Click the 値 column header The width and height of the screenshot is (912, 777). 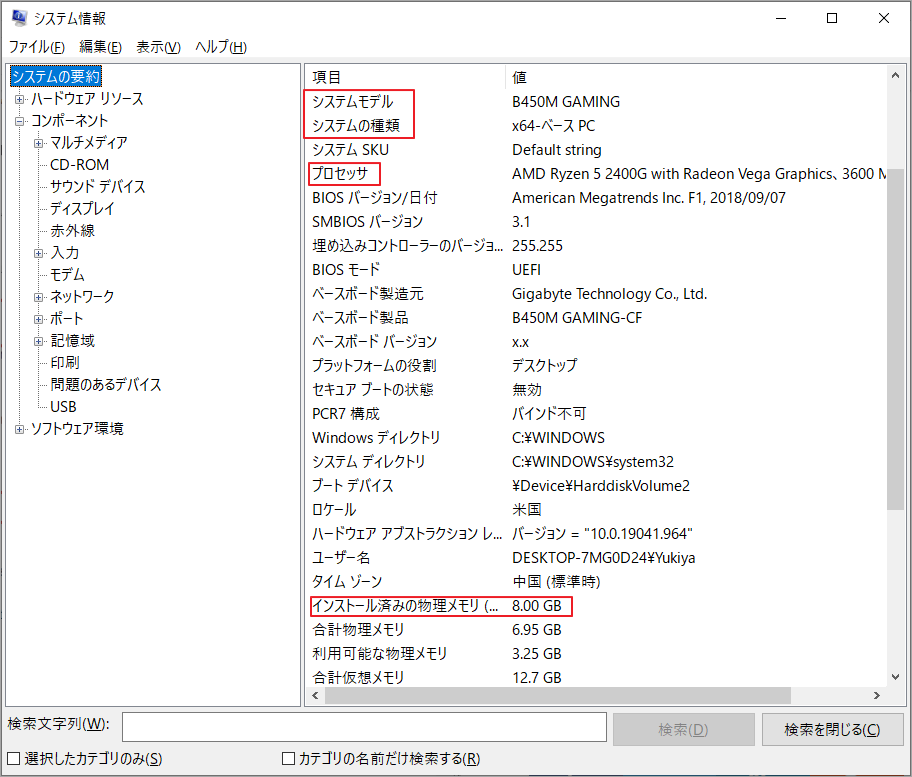pyautogui.click(x=696, y=77)
